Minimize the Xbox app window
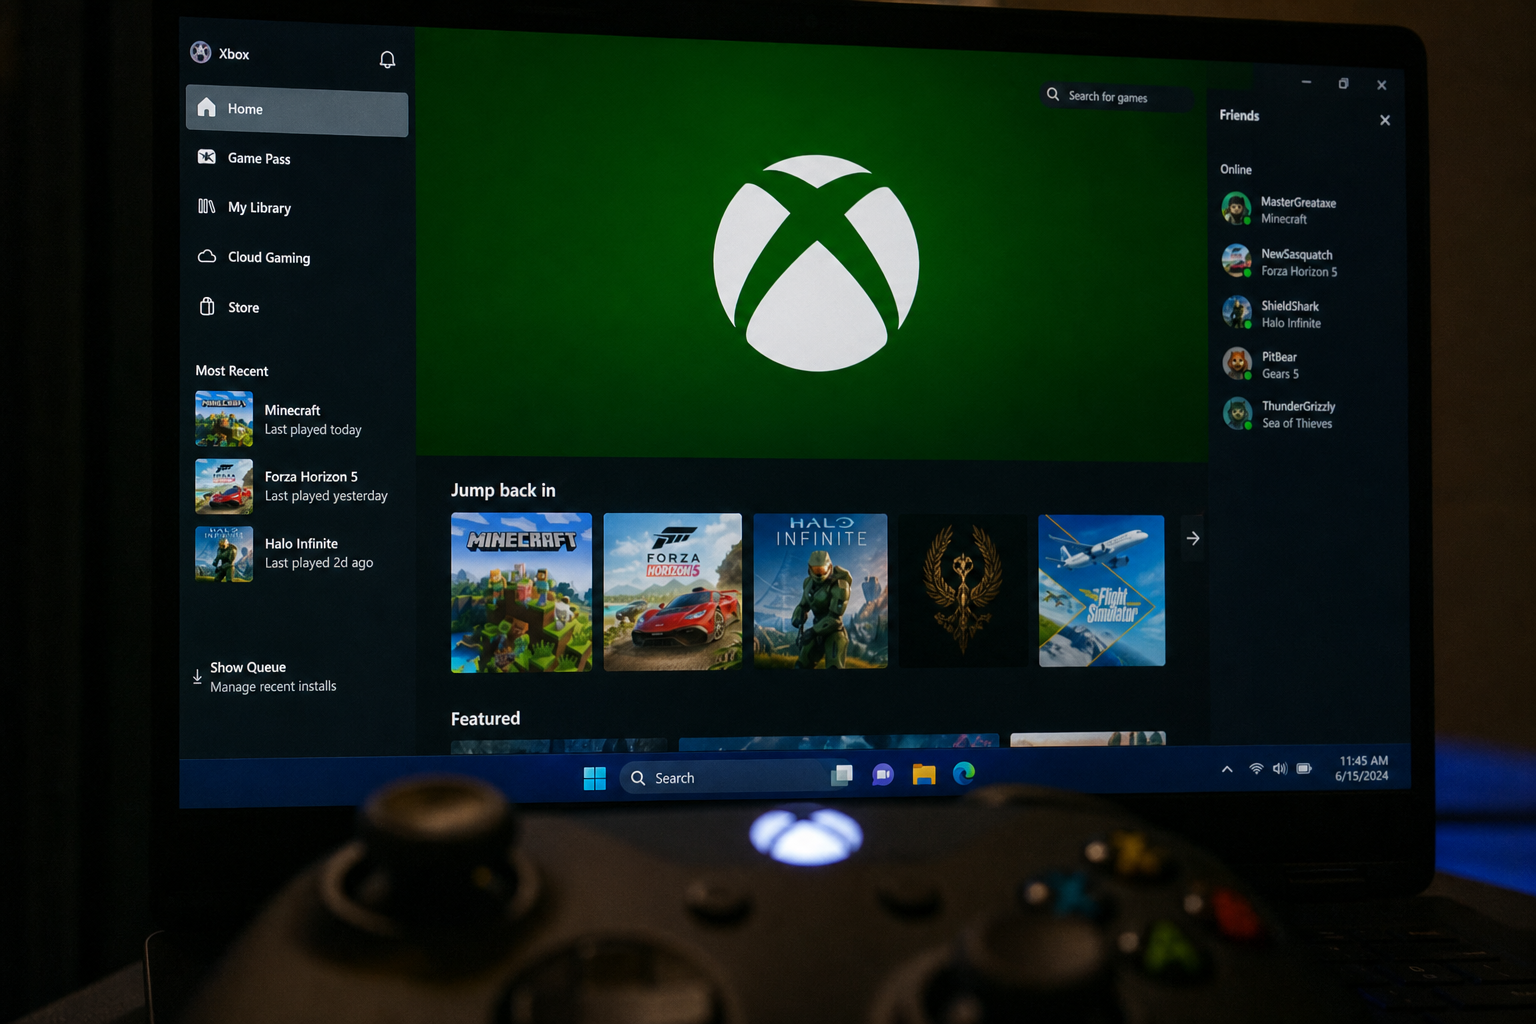This screenshot has height=1024, width=1536. pyautogui.click(x=1306, y=82)
